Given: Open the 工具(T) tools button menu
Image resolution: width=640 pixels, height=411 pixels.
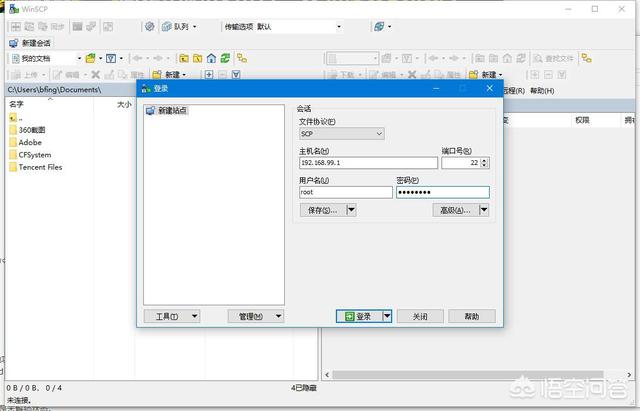Looking at the screenshot, I should 172,316.
